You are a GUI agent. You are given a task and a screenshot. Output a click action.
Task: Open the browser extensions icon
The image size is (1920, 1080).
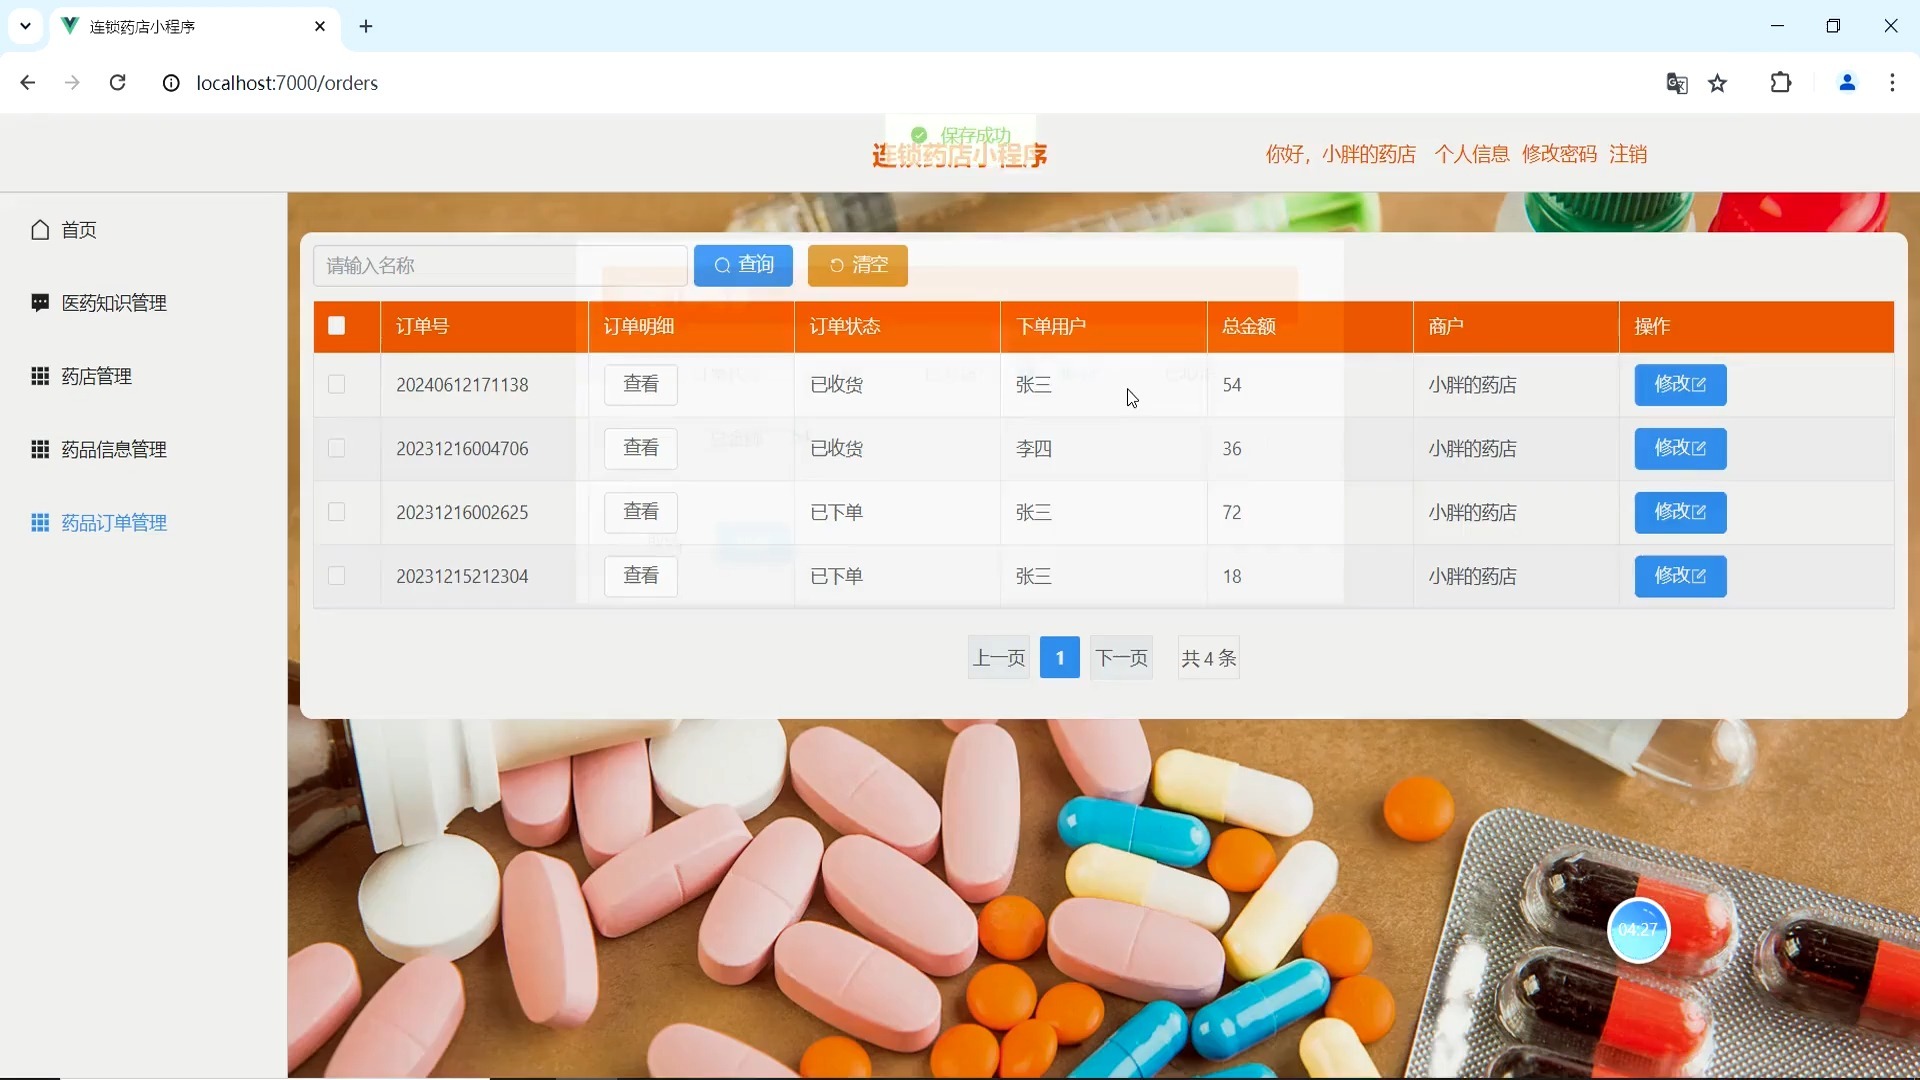click(1782, 83)
